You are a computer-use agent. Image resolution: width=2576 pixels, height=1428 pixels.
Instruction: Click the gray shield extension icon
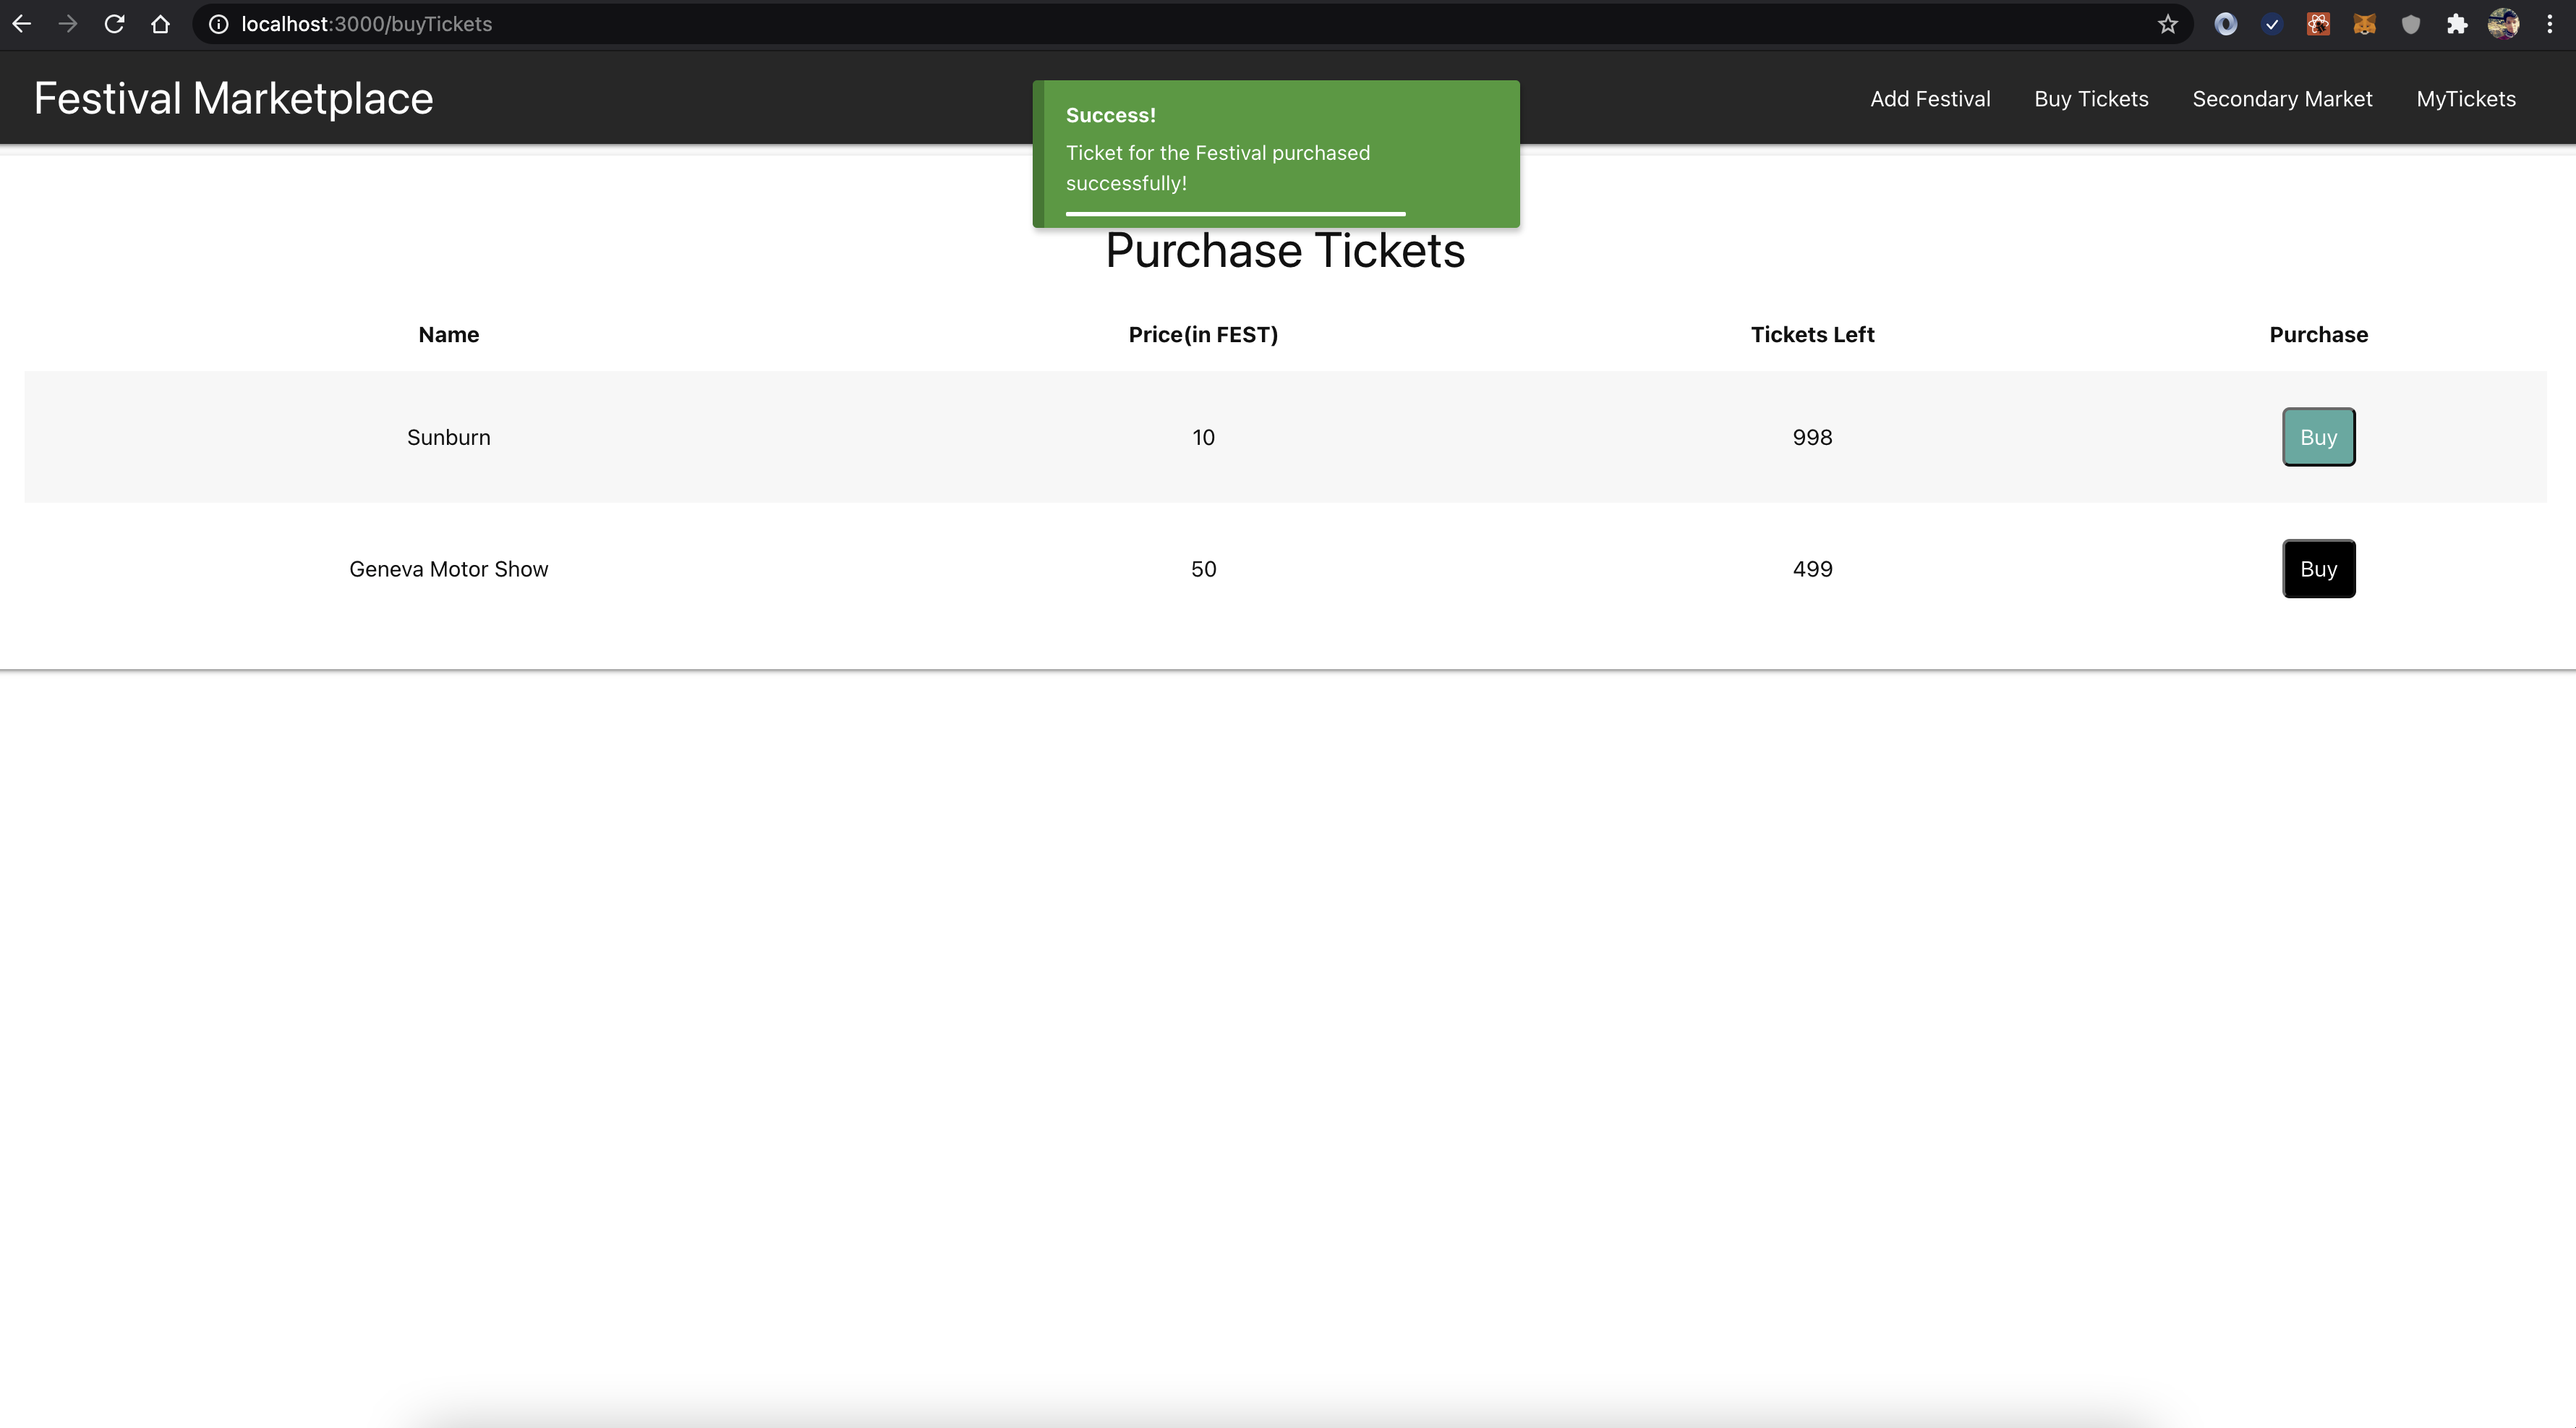pyautogui.click(x=2410, y=24)
